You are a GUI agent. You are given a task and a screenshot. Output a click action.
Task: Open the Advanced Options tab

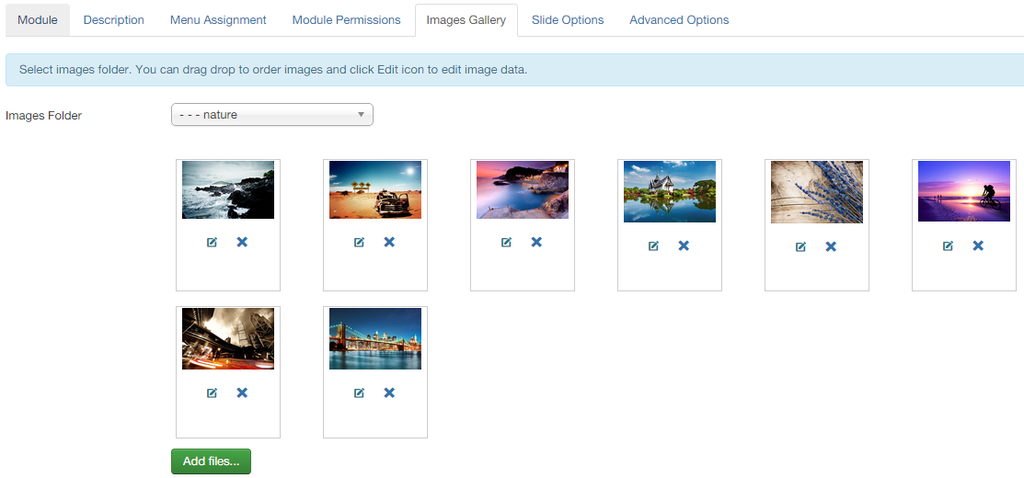coord(679,20)
